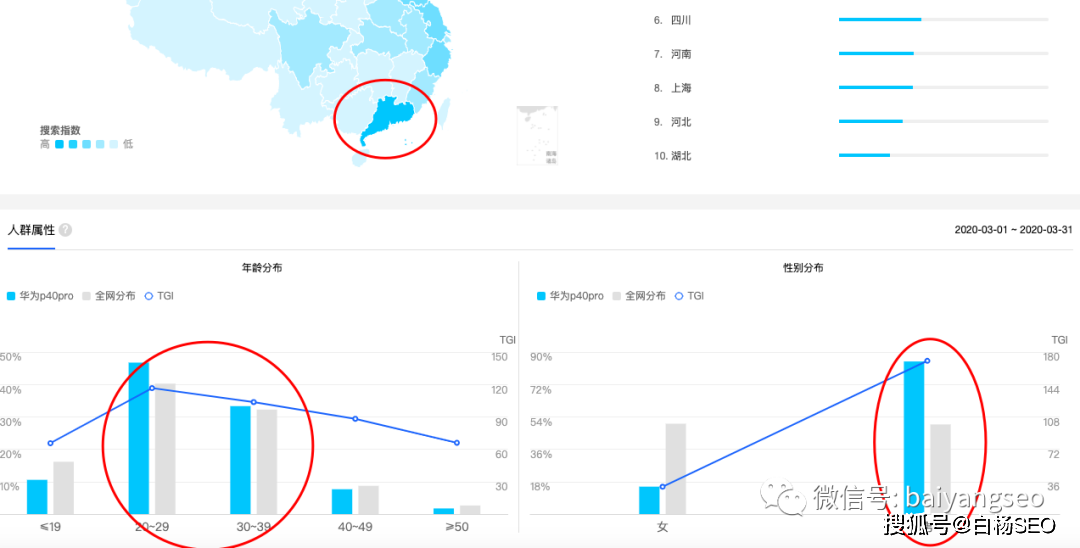This screenshot has width=1080, height=548.
Task: Select the 人群属性 tab
Action: tap(31, 230)
